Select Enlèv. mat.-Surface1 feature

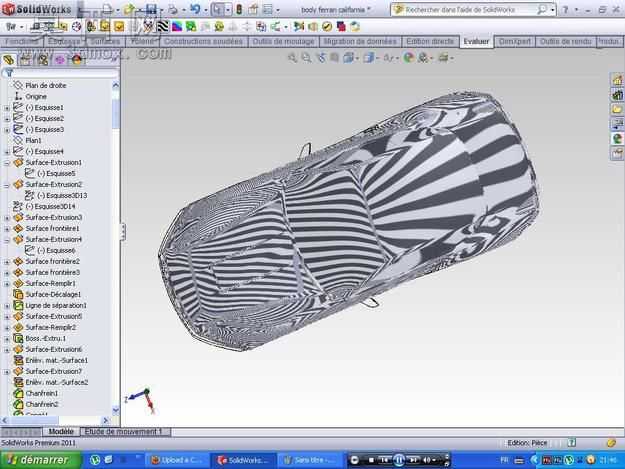(57, 360)
